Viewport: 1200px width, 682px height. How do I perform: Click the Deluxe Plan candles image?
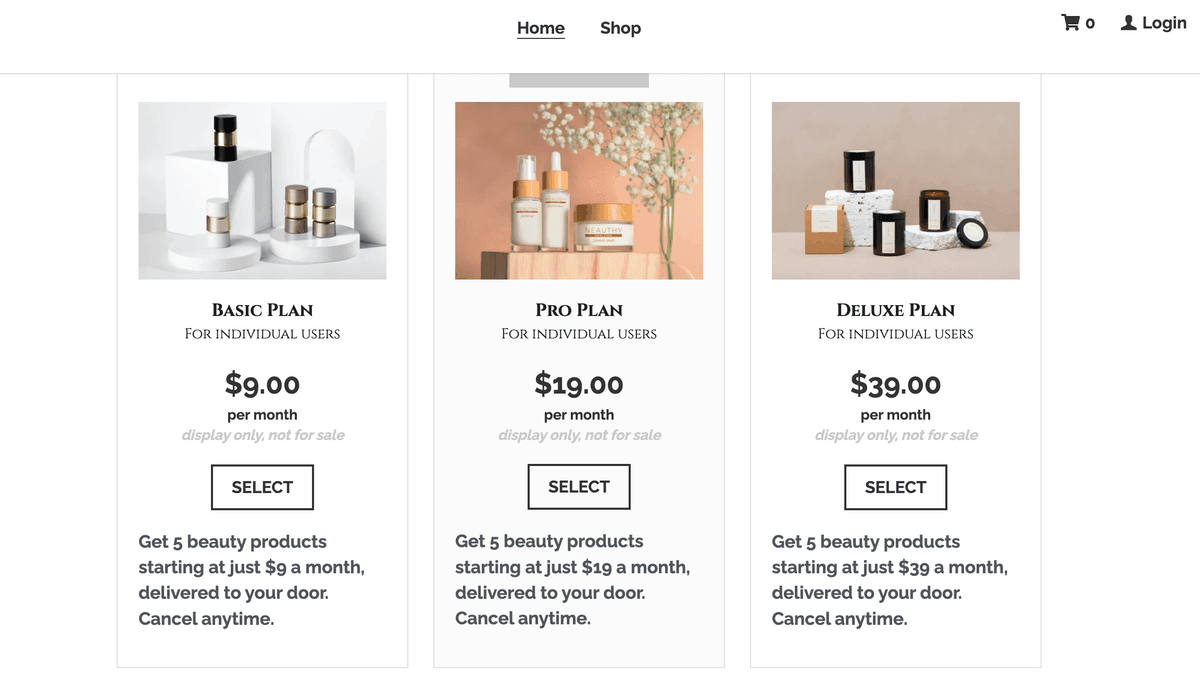click(x=895, y=190)
